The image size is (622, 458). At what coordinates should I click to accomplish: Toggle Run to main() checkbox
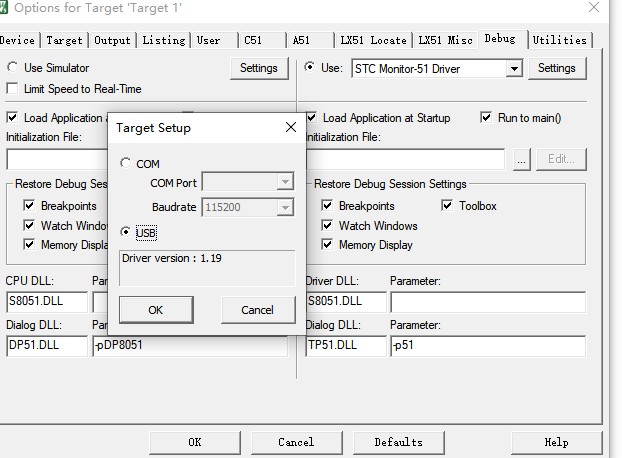click(486, 117)
